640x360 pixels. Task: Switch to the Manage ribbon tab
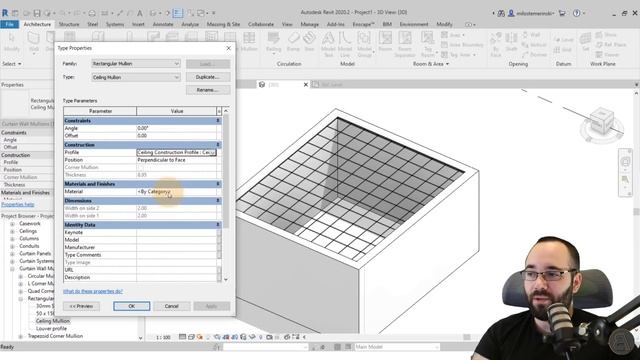point(309,24)
